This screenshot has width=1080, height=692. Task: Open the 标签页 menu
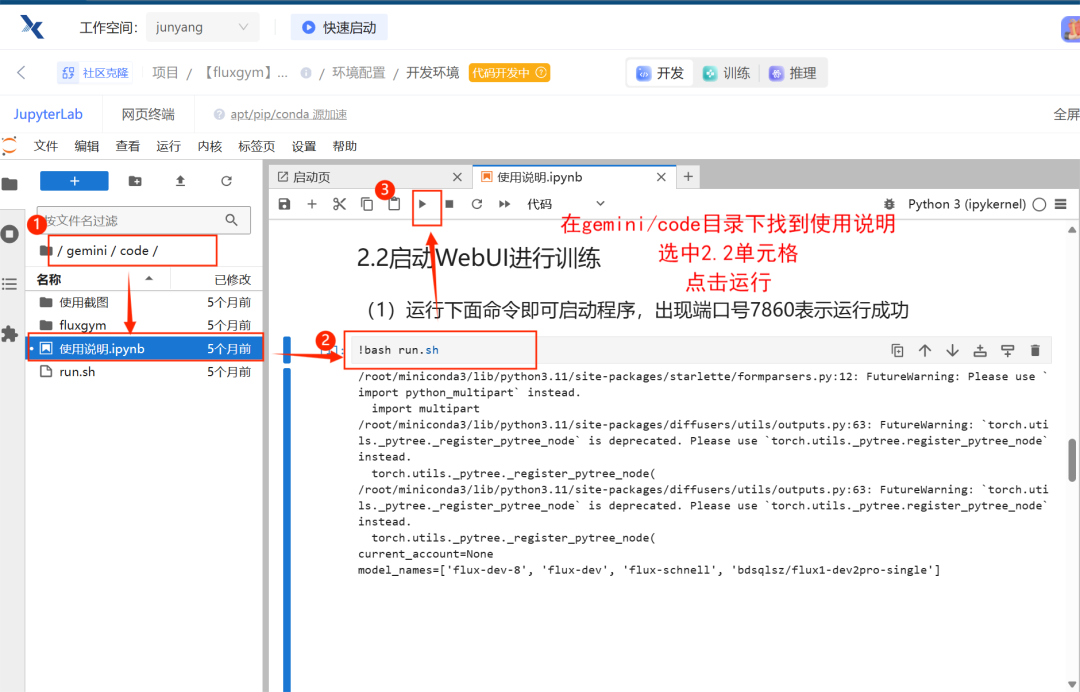click(256, 146)
